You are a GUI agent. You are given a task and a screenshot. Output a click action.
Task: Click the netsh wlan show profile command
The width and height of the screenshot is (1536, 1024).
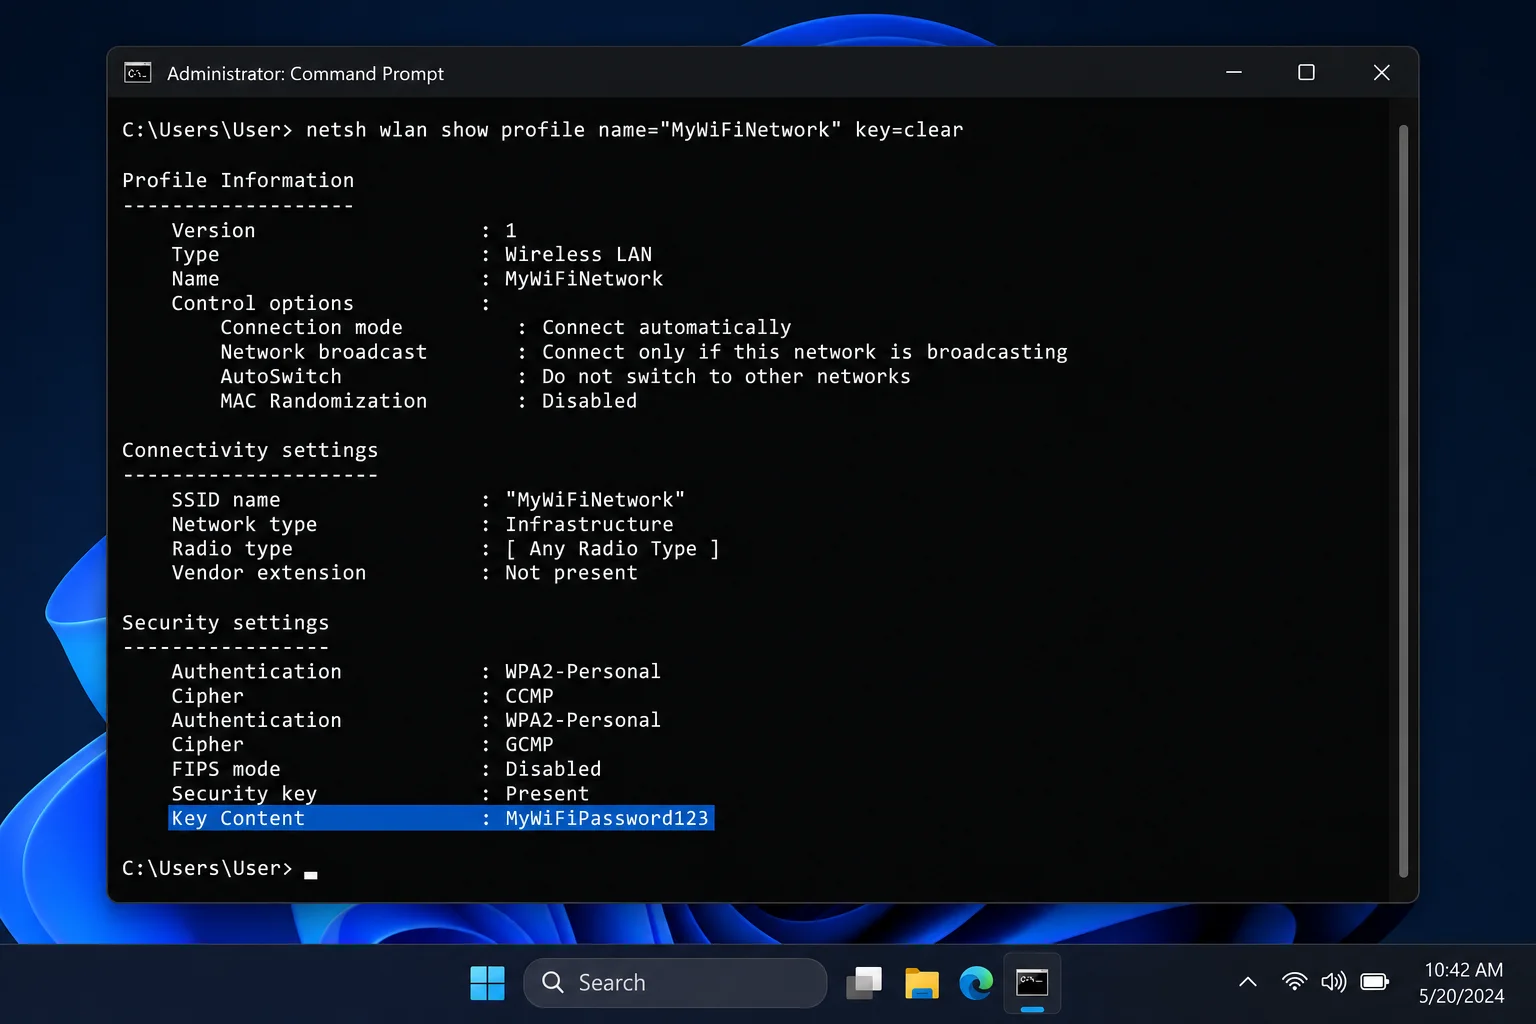(x=634, y=130)
